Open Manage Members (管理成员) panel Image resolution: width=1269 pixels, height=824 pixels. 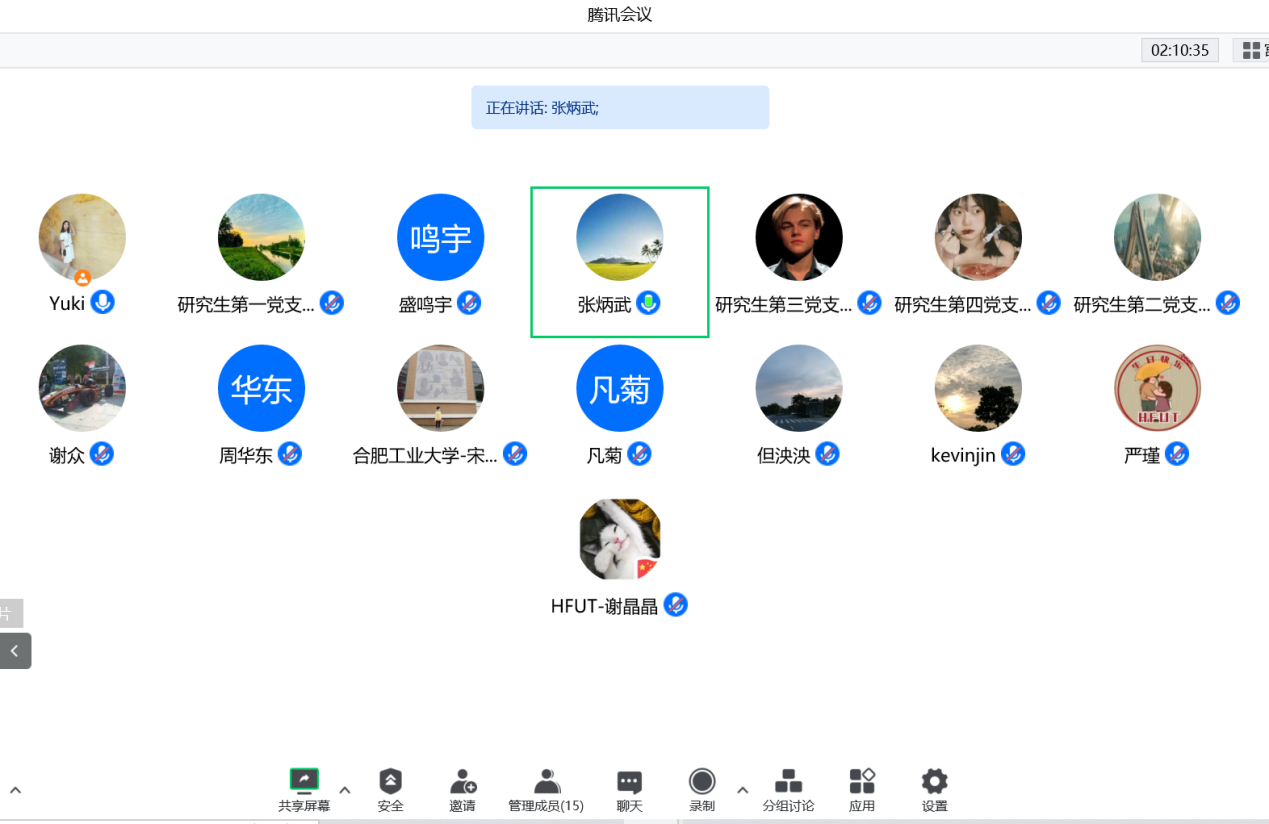[x=546, y=781]
